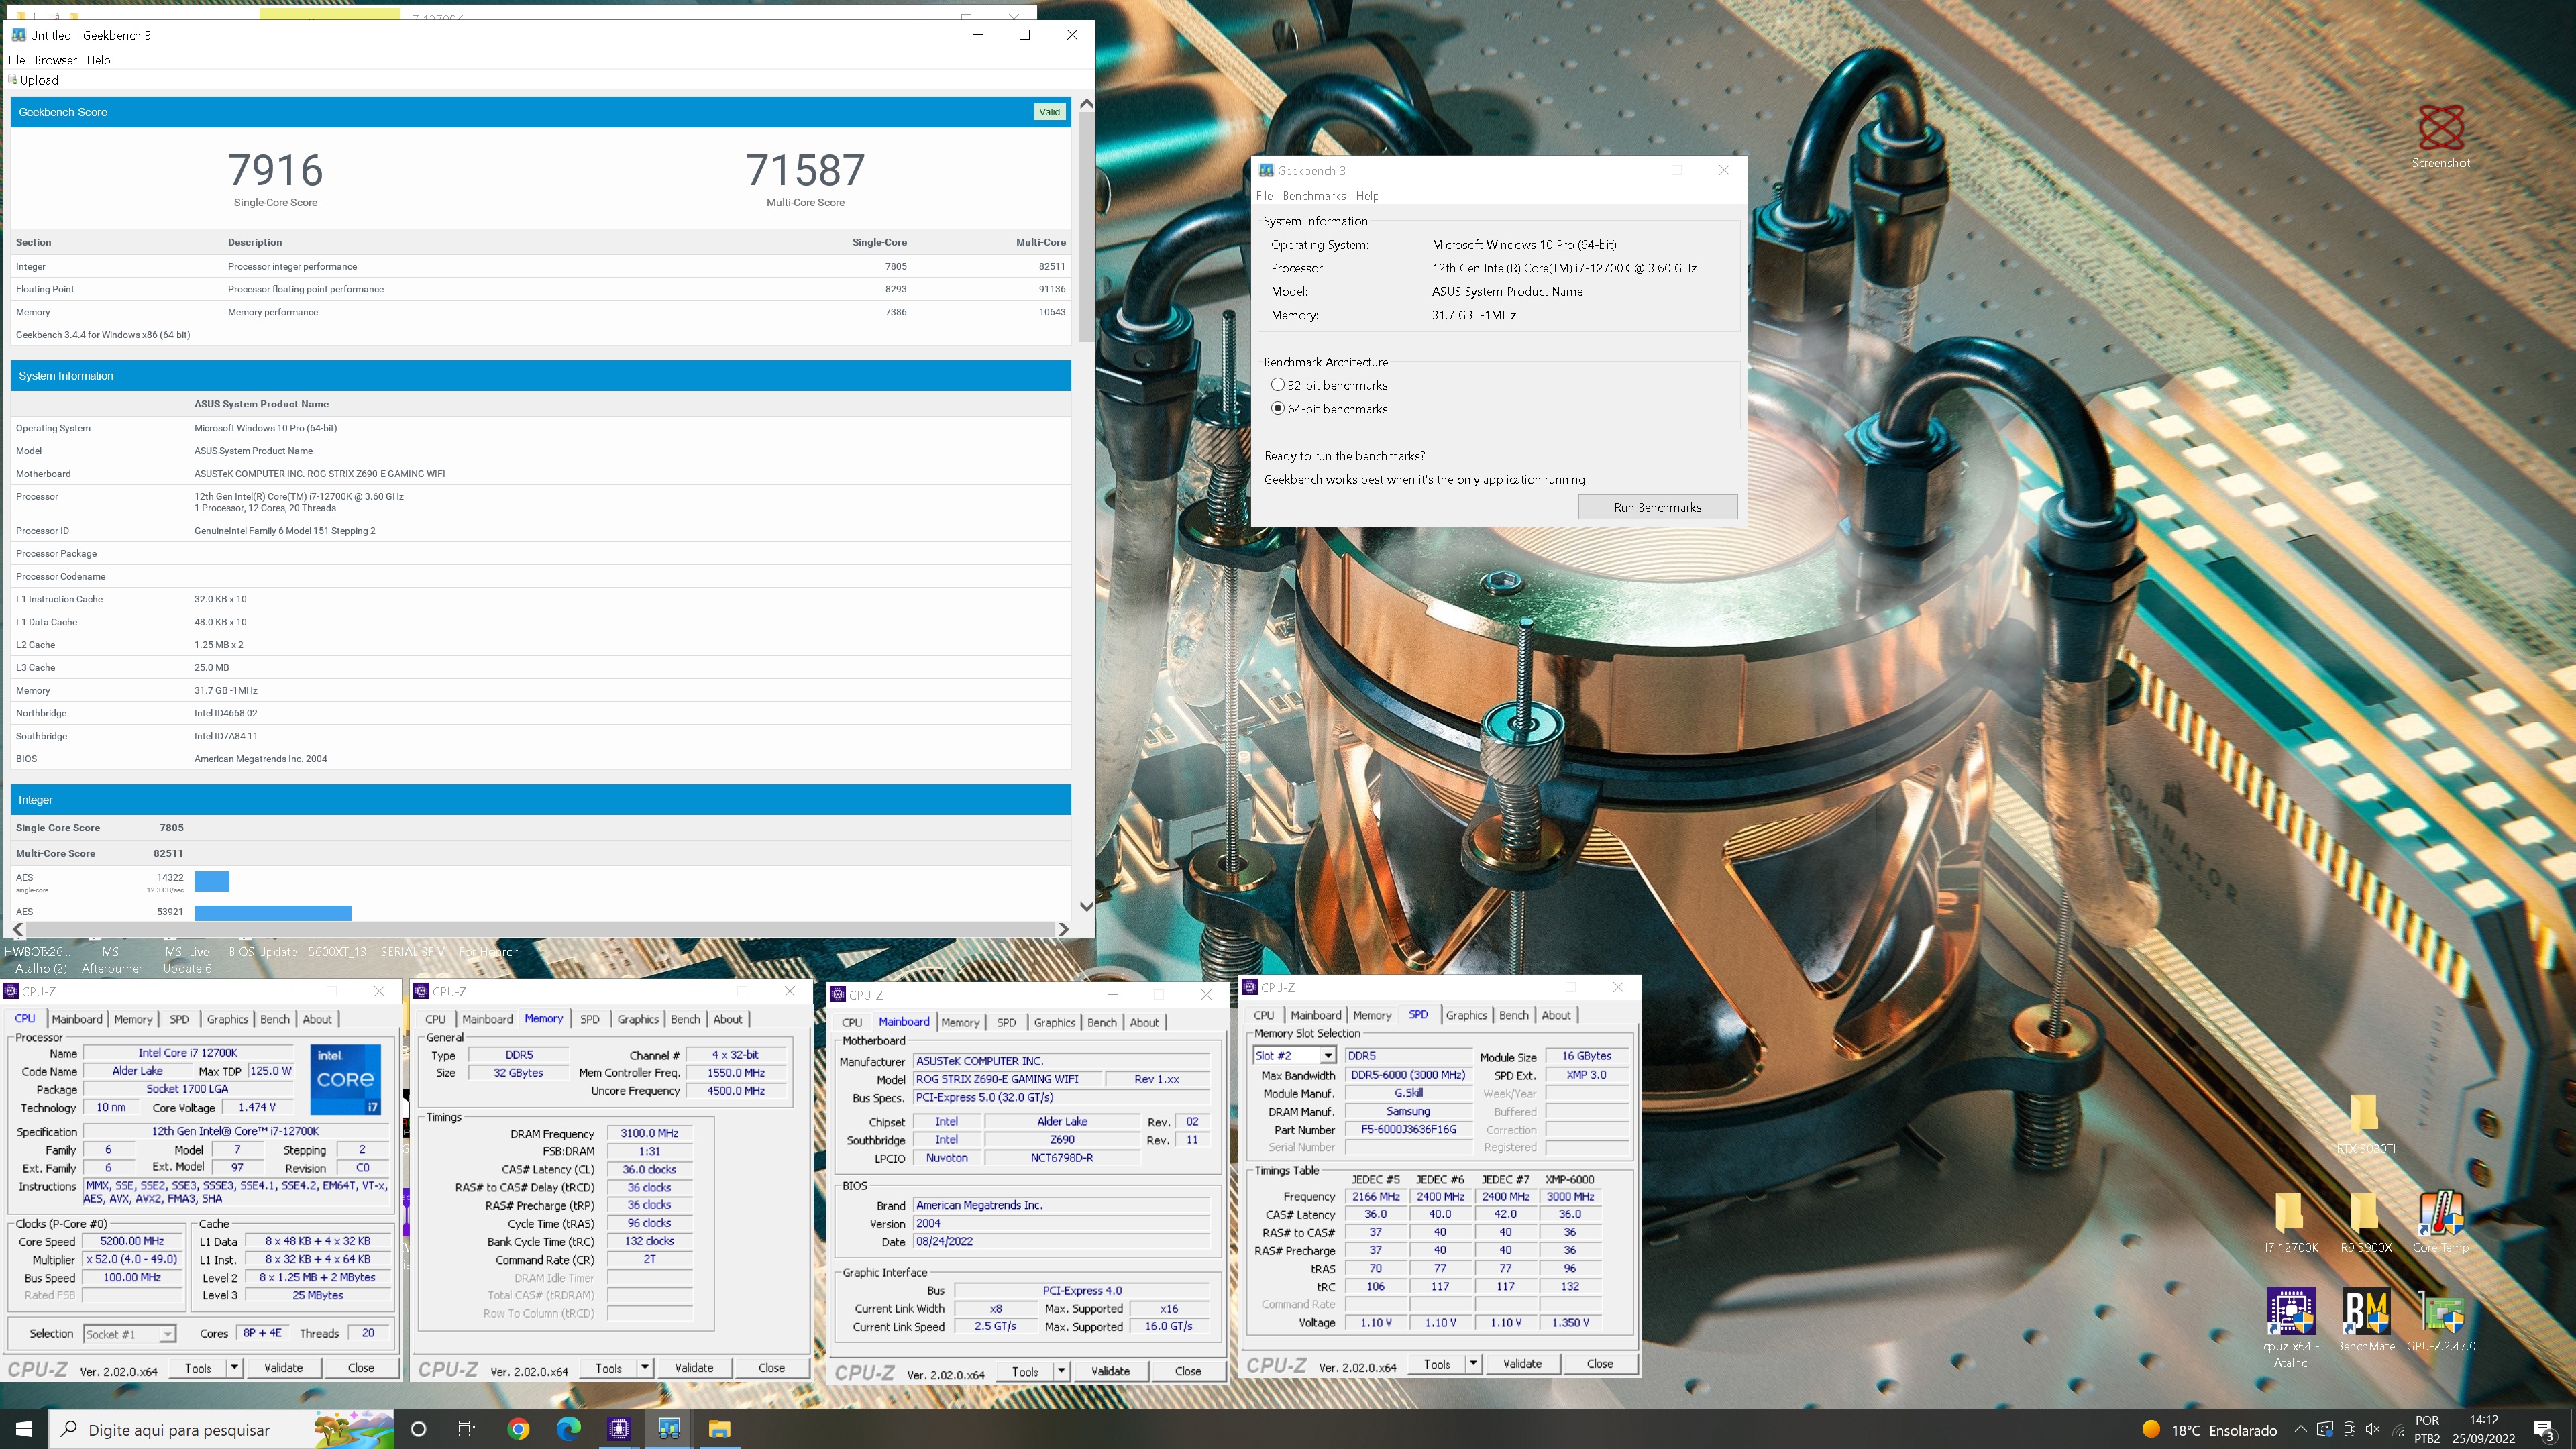
Task: Open File menu in Geekbench results window
Action: click(16, 60)
